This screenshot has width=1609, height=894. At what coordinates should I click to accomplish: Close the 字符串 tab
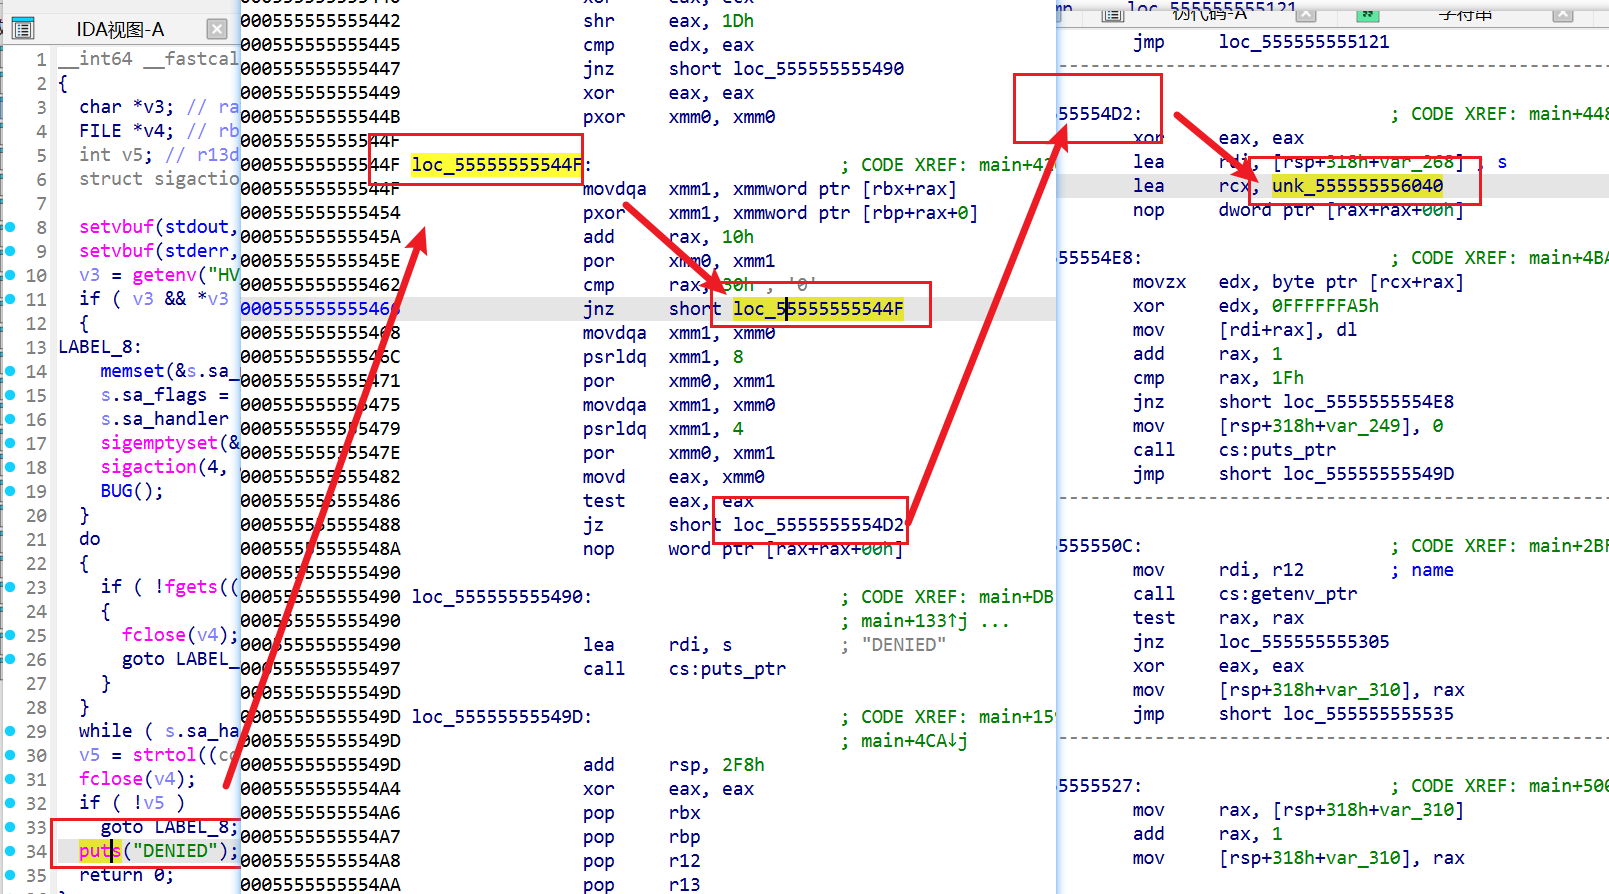coord(1562,14)
